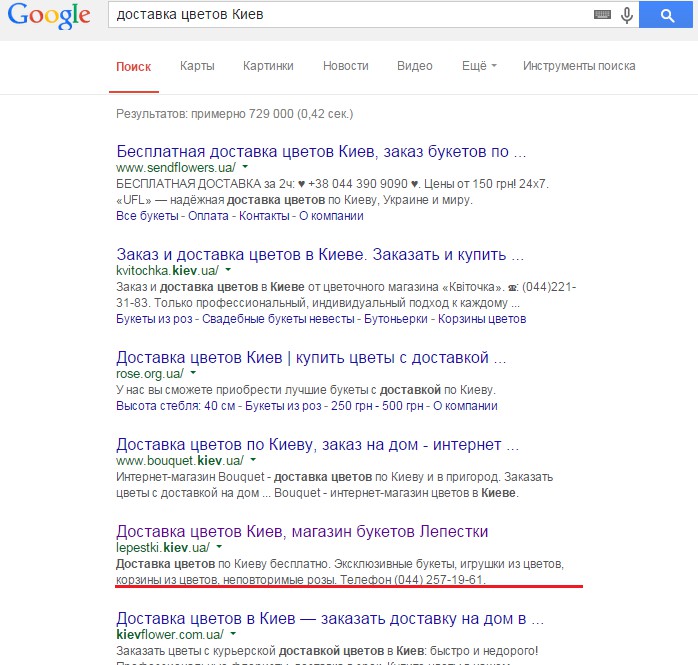The height and width of the screenshot is (665, 698).
Task: Expand arrow next to rose.org.ua
Action: (x=193, y=373)
